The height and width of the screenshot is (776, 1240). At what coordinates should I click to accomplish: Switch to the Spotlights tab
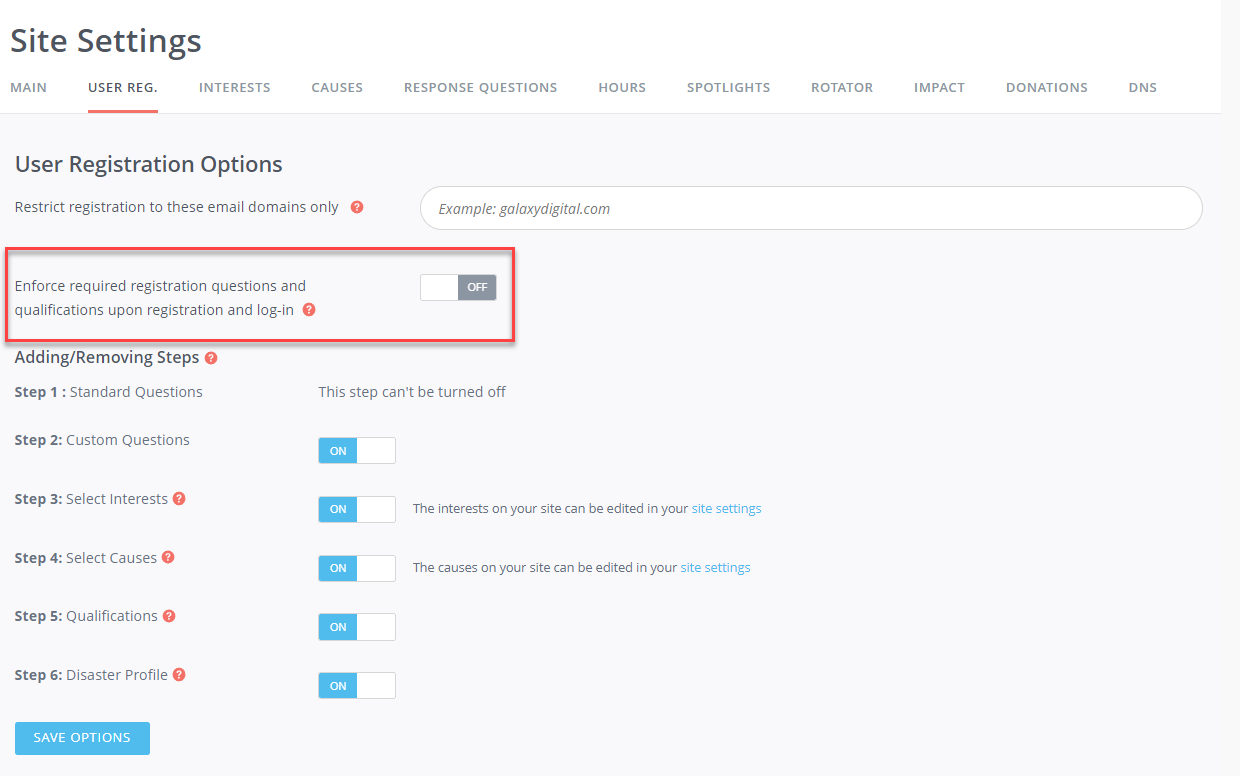click(729, 88)
